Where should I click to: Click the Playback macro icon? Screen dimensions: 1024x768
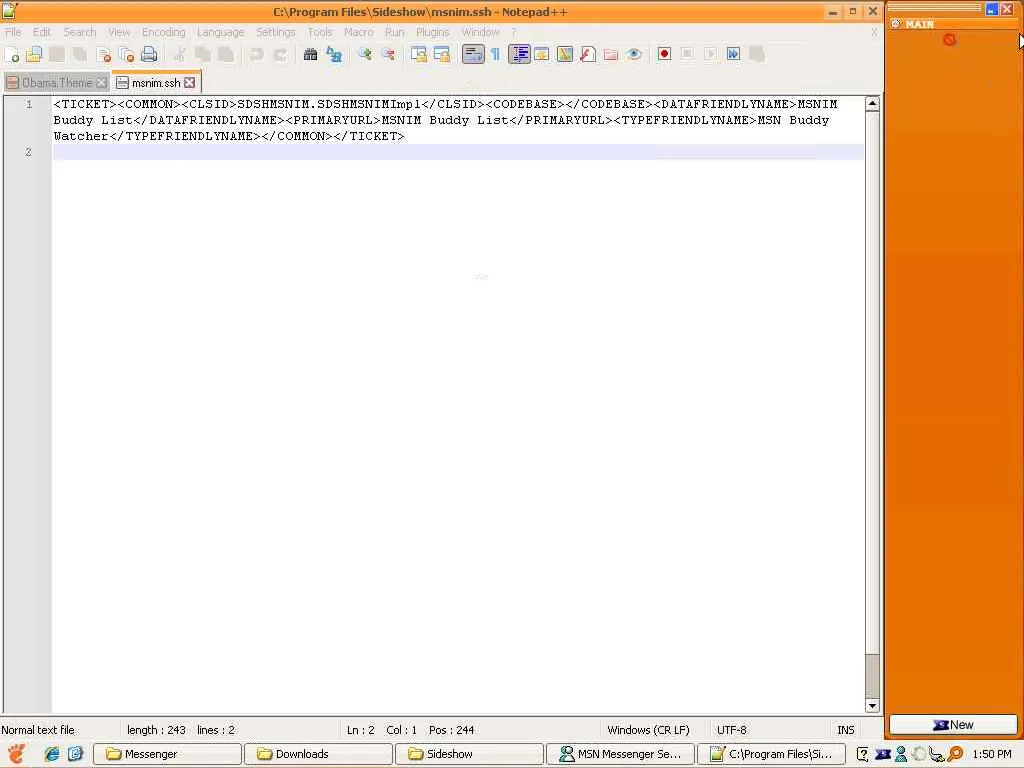711,54
